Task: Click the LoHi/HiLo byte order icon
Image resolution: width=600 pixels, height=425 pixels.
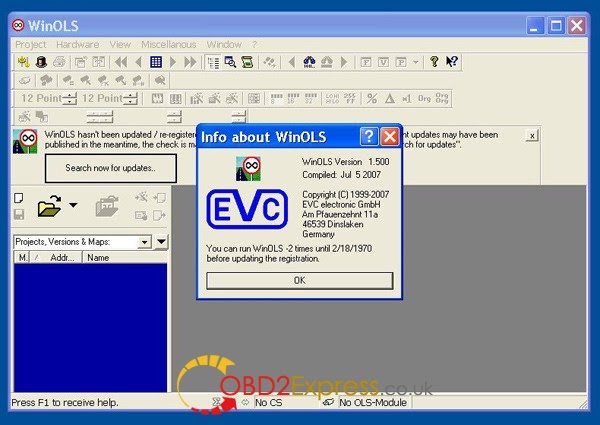Action: coord(332,99)
